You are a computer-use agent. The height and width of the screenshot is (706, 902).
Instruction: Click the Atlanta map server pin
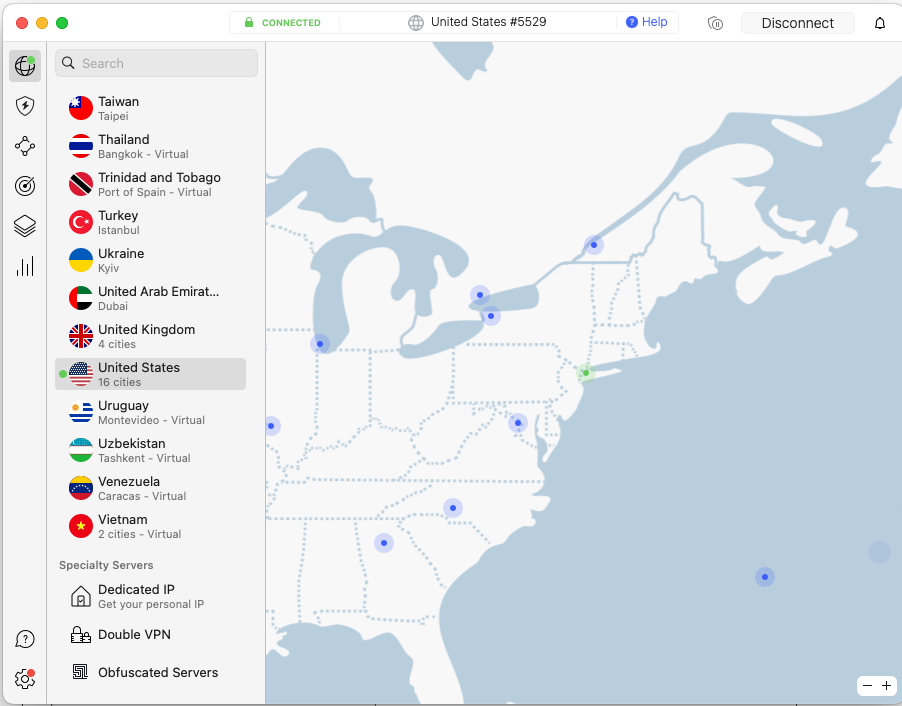click(384, 543)
